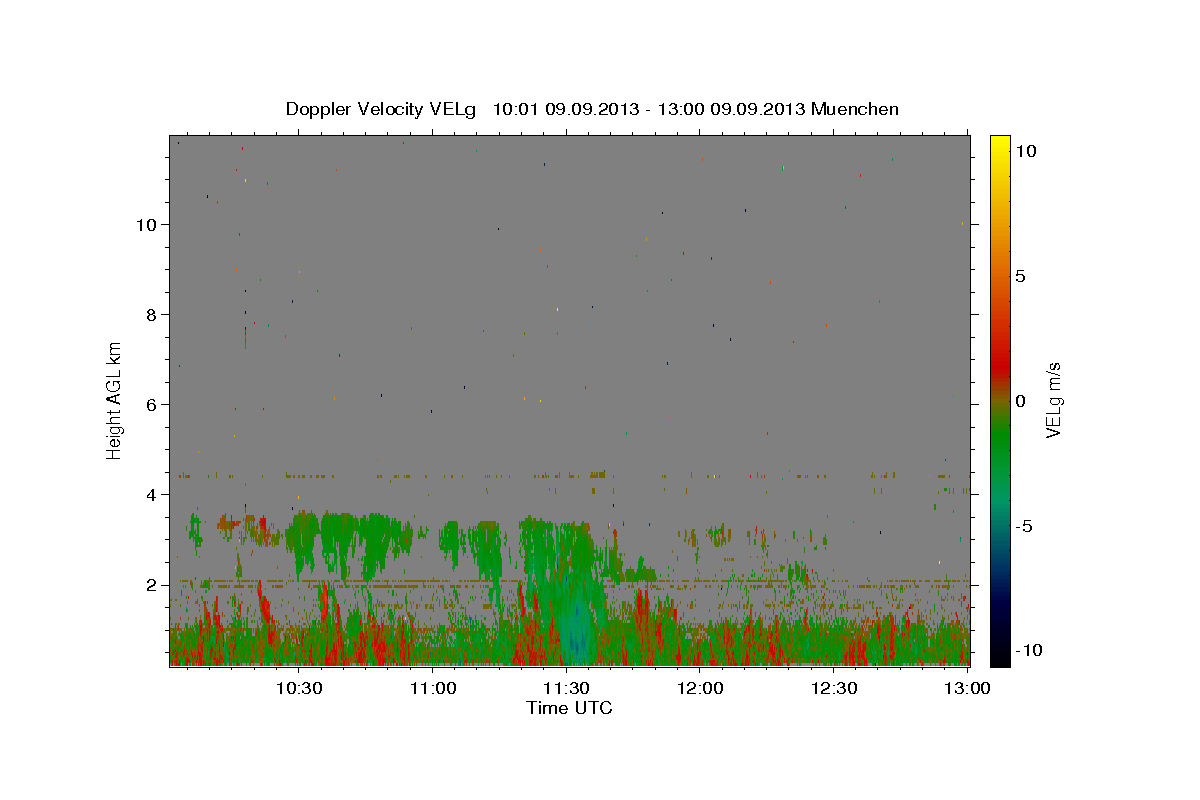The image size is (1200, 800).
Task: Select the 11:00 time tick label
Action: coord(432,688)
